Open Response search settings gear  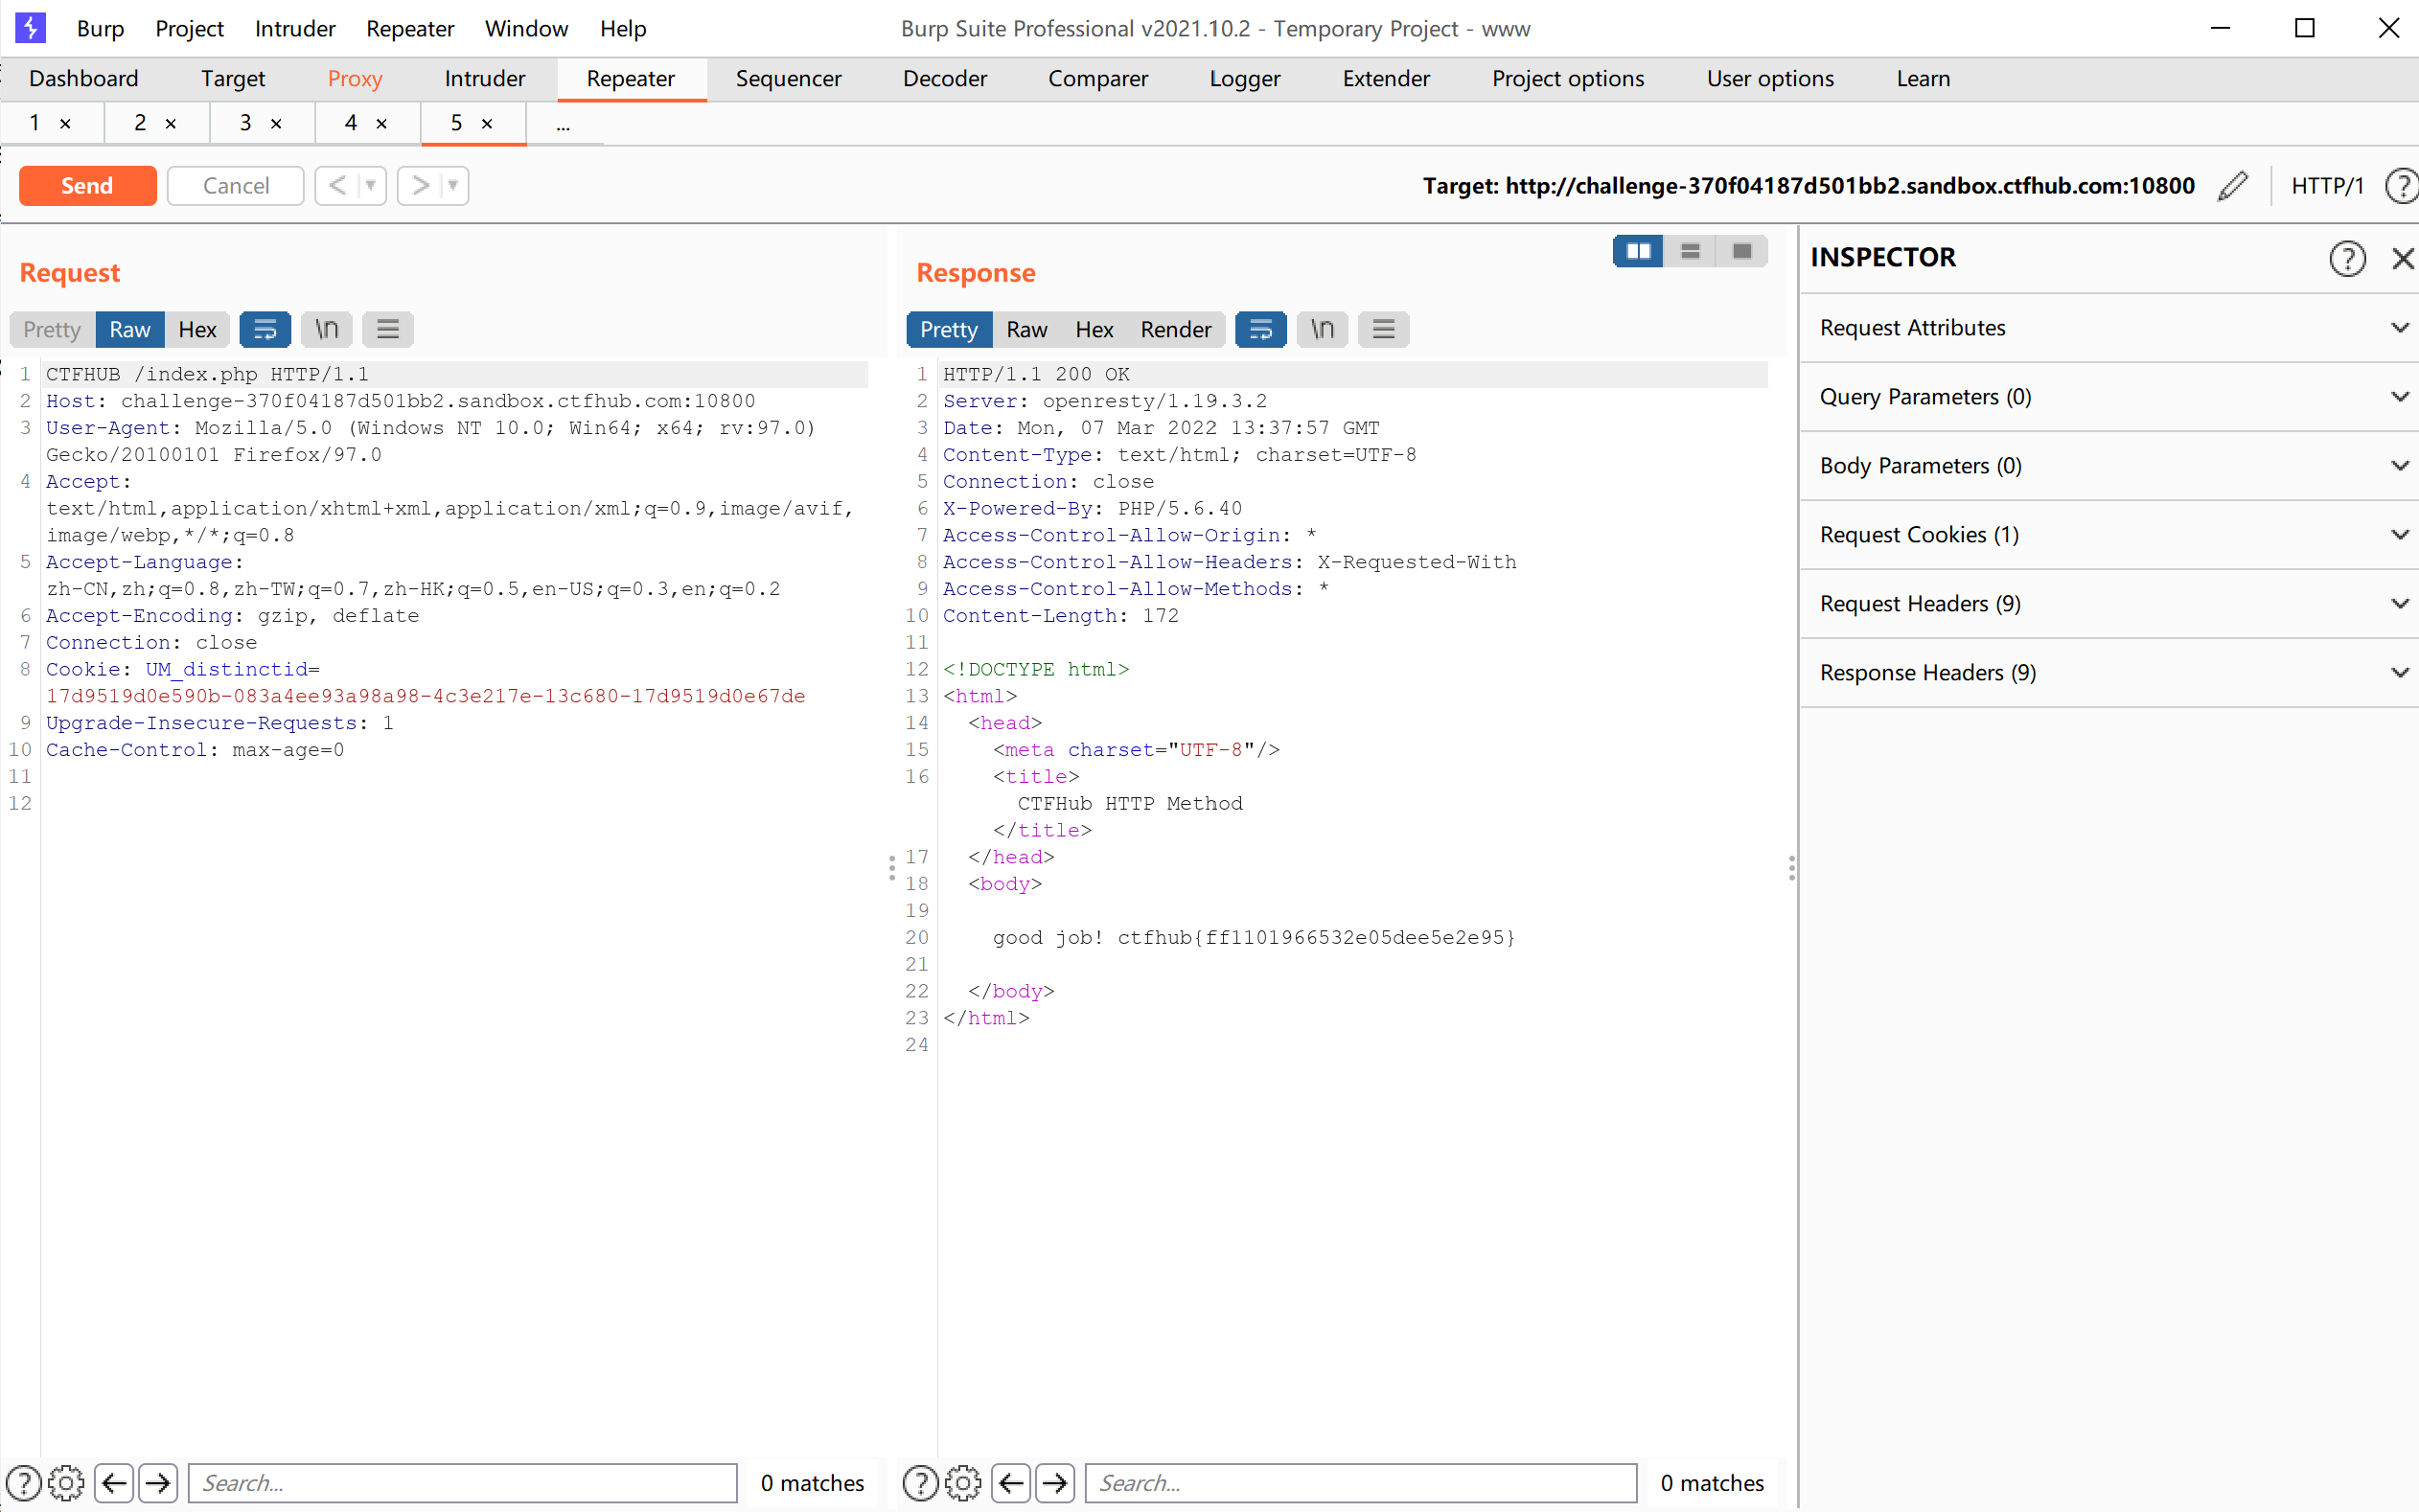(x=963, y=1482)
